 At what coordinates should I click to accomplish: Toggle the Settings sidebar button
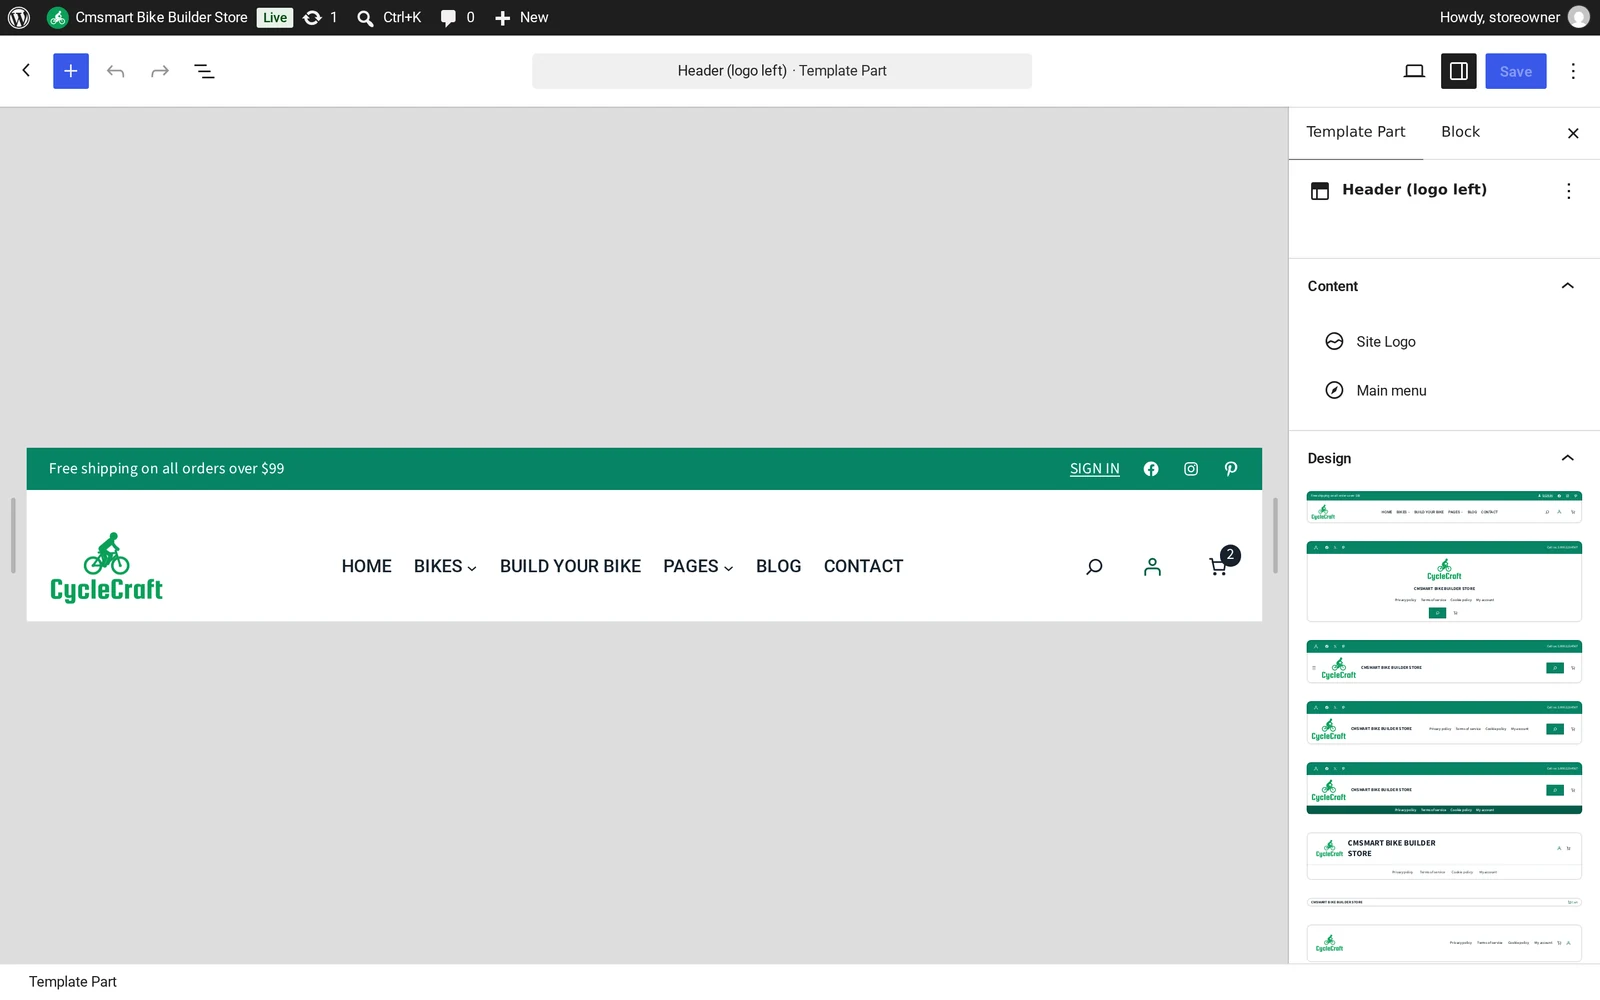click(x=1459, y=71)
